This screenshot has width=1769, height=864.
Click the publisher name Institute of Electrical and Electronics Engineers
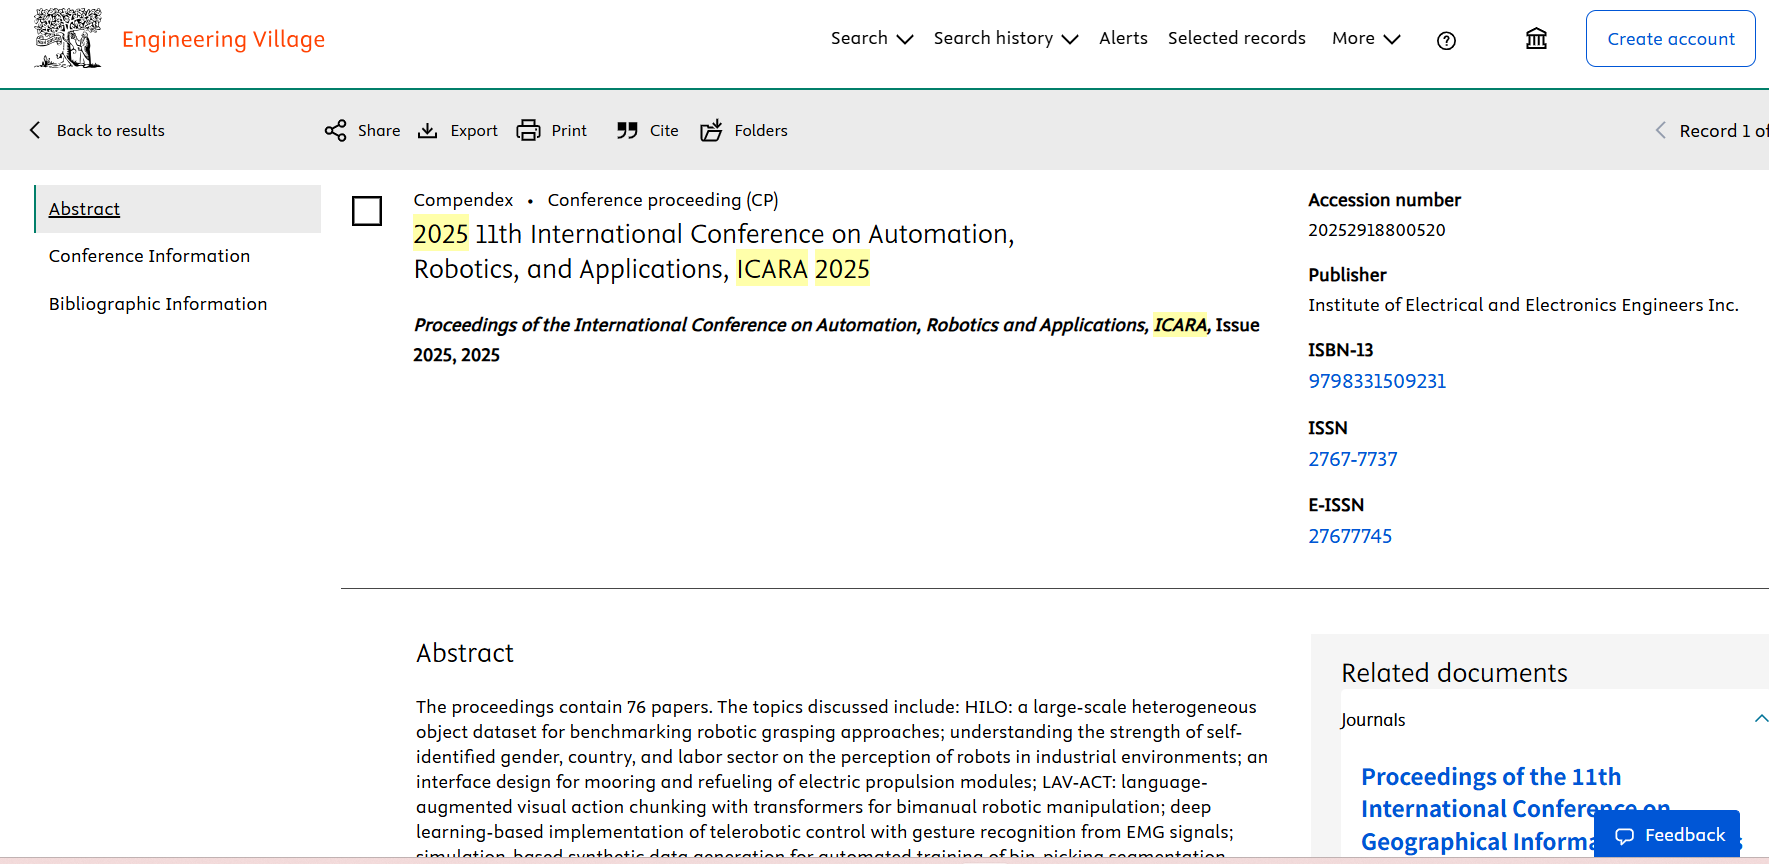[x=1523, y=305]
